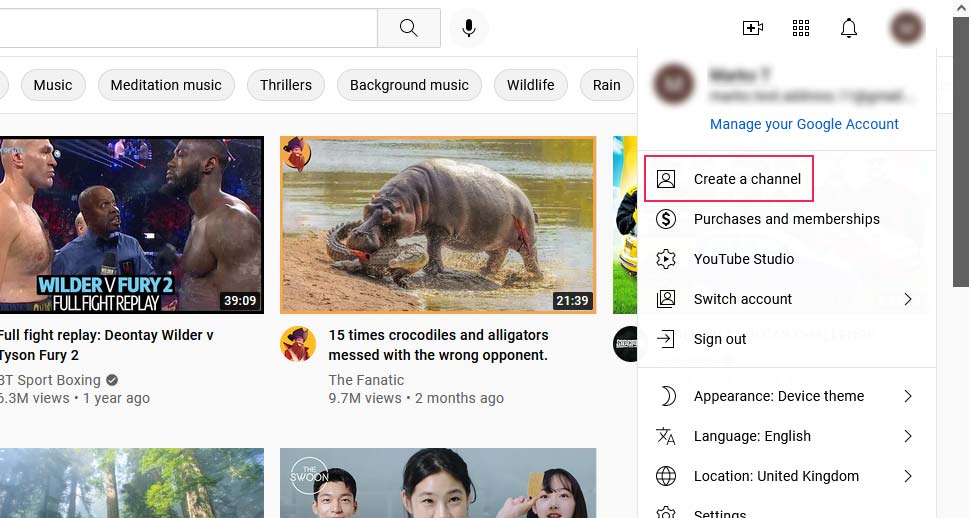Open hippo and crocodile video thumbnail
969x518 pixels.
[x=438, y=225]
